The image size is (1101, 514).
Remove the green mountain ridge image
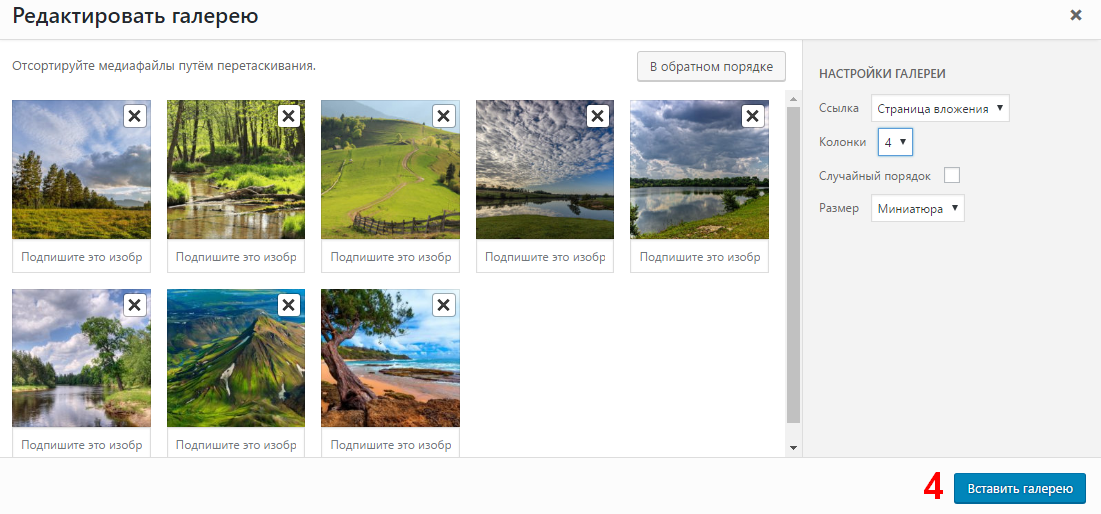[x=289, y=305]
